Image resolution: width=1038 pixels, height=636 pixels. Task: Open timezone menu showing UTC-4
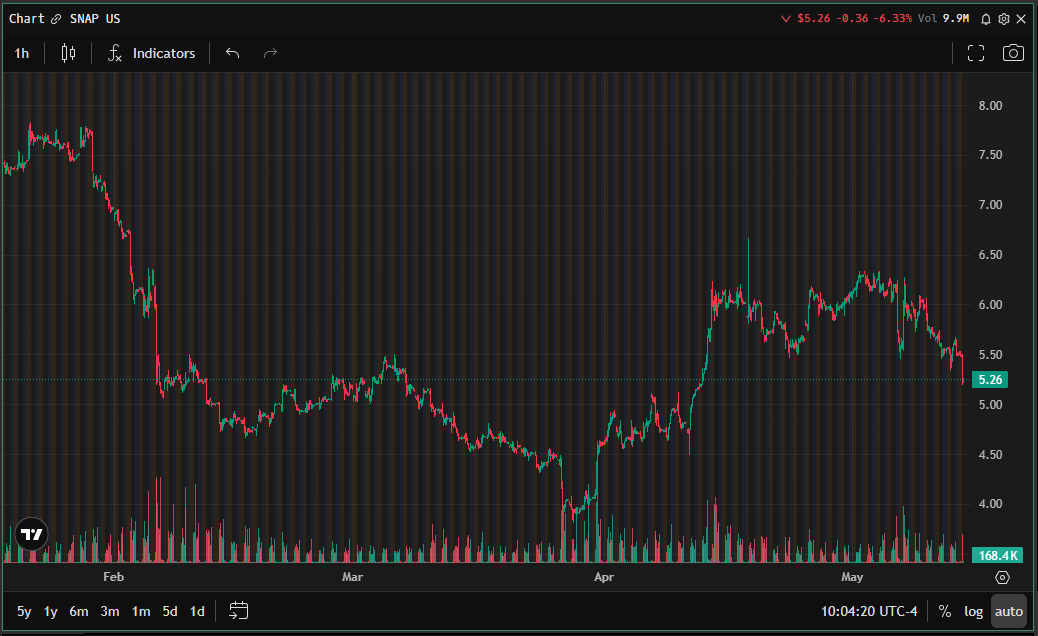pos(869,612)
